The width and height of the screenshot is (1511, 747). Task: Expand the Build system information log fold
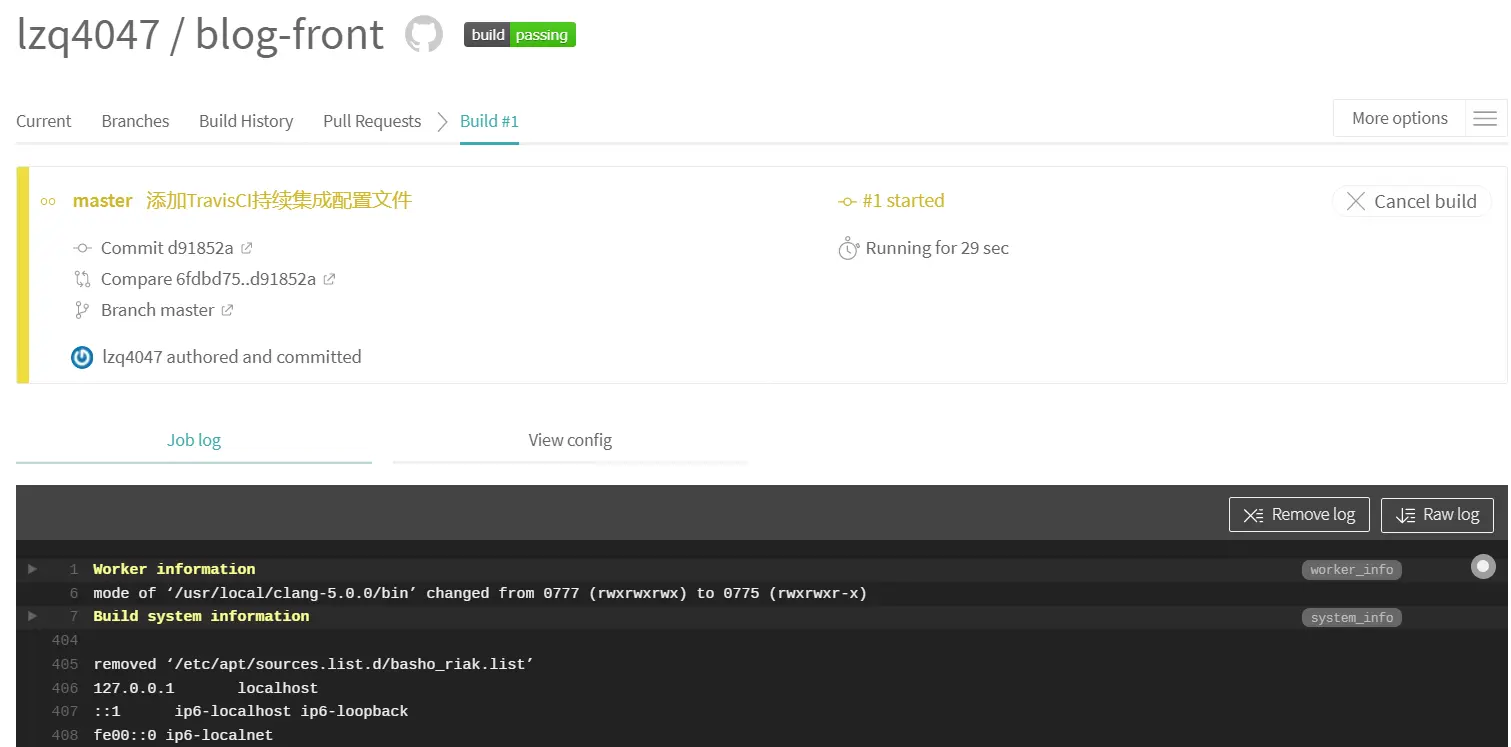(32, 616)
